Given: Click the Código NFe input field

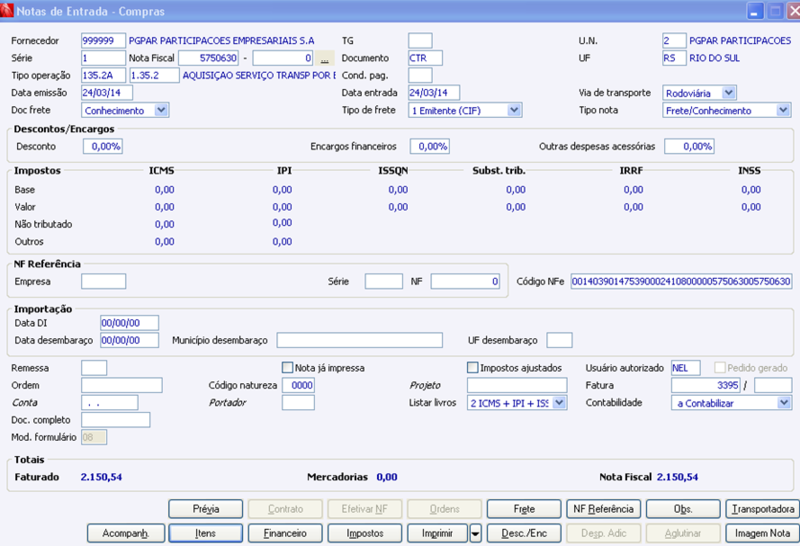Looking at the screenshot, I should pos(680,282).
